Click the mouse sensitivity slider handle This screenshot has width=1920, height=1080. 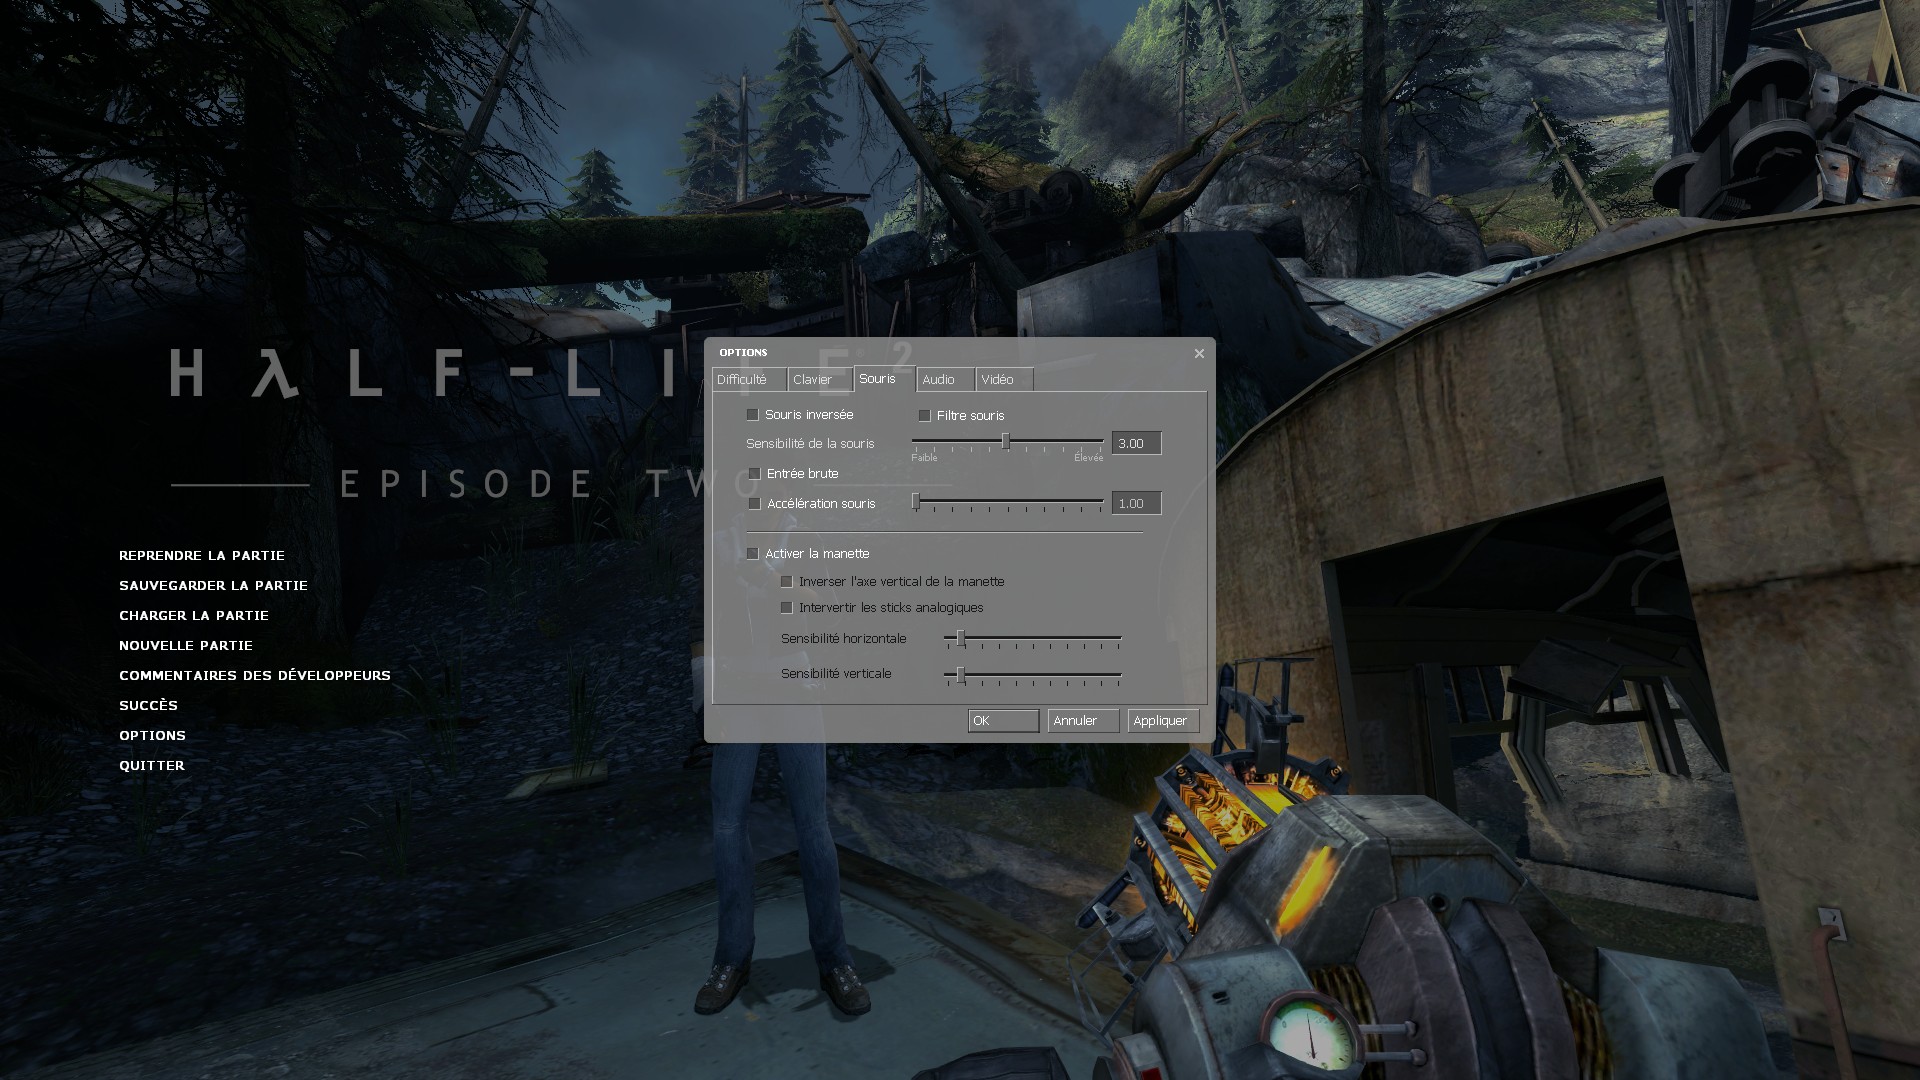coord(1006,442)
